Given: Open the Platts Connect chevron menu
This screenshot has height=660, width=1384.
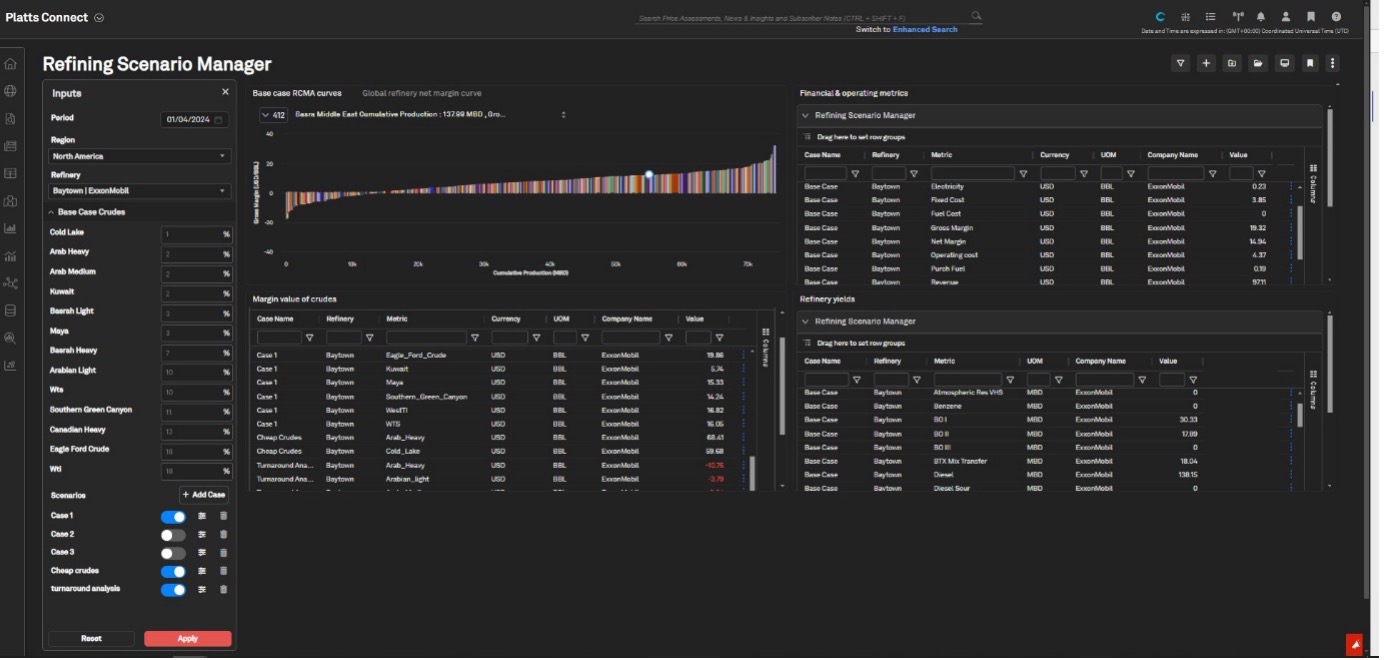Looking at the screenshot, I should click(x=98, y=18).
